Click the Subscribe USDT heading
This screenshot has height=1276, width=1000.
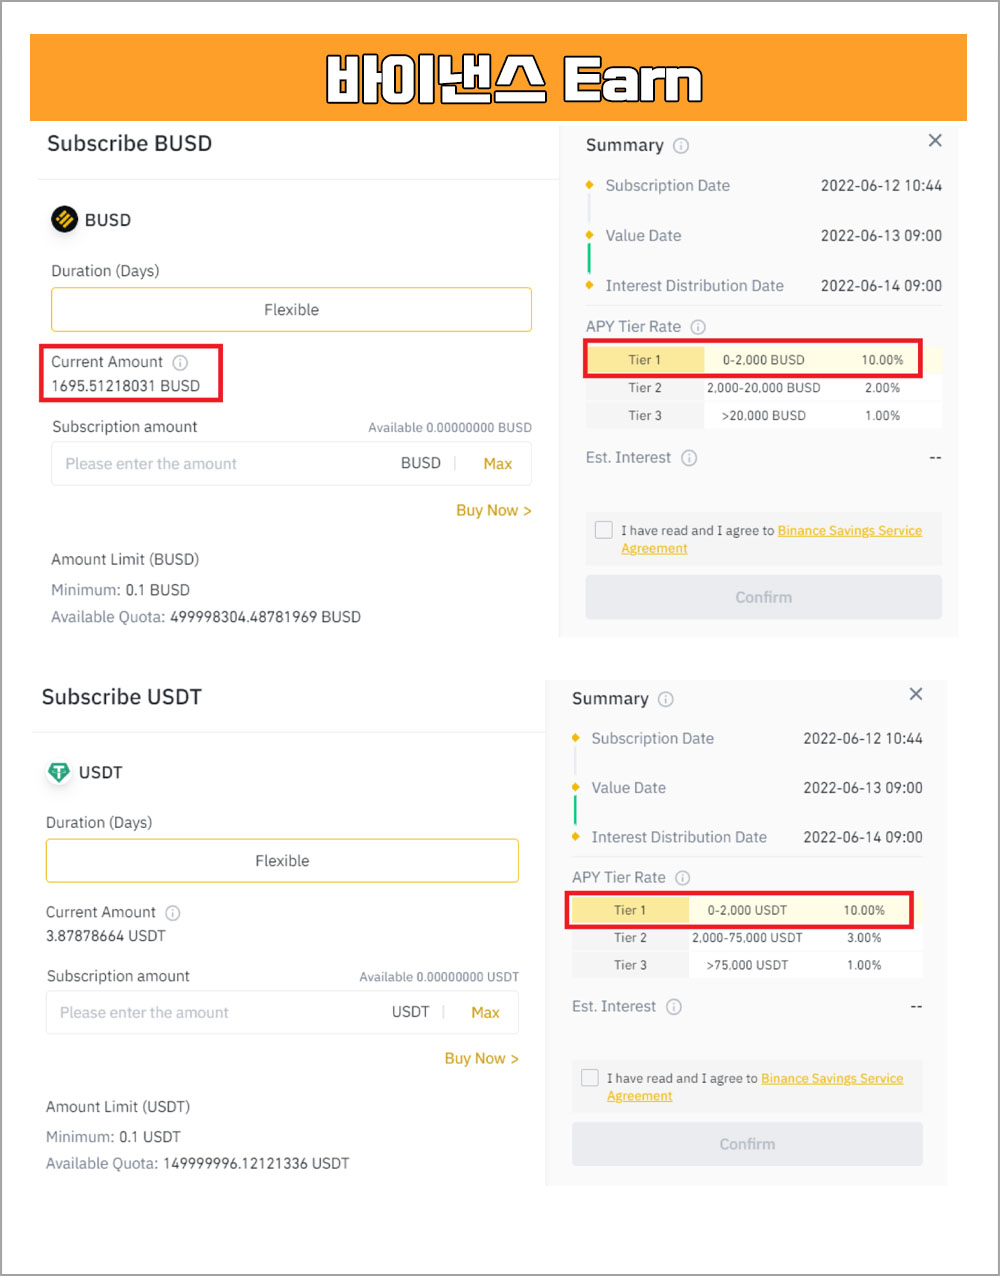coord(122,697)
